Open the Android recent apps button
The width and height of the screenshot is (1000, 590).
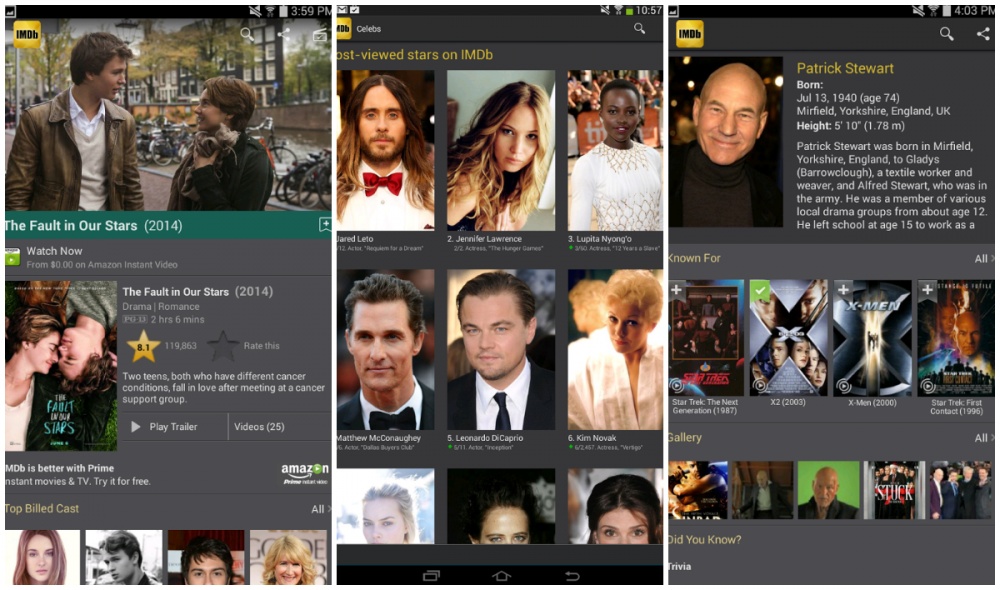click(432, 576)
